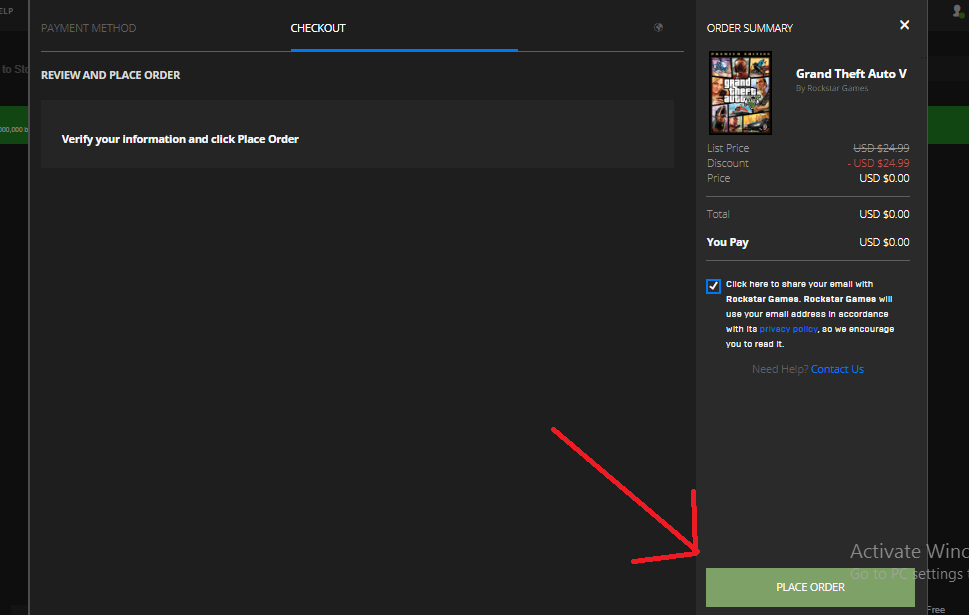The image size is (969, 615).
Task: Click the globe language icon
Action: click(x=658, y=27)
